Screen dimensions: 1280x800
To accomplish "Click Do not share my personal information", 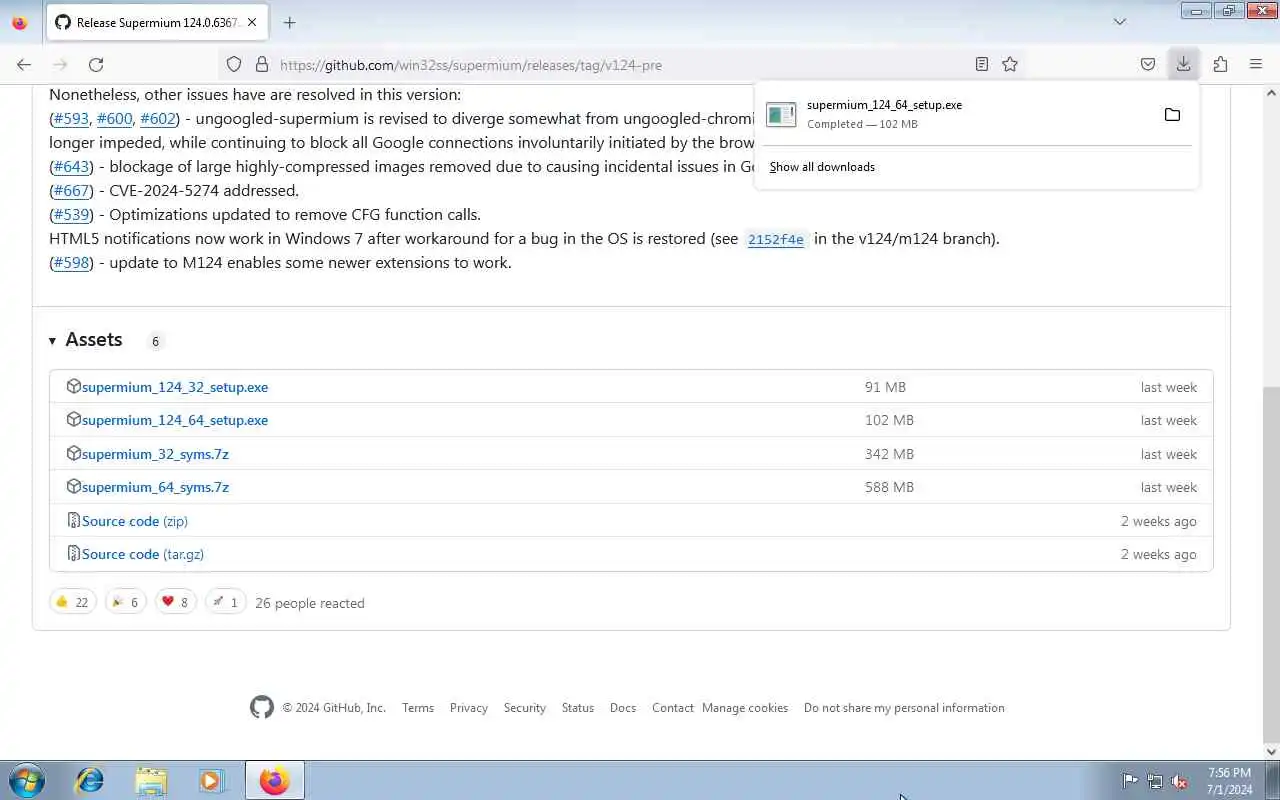I will [904, 707].
